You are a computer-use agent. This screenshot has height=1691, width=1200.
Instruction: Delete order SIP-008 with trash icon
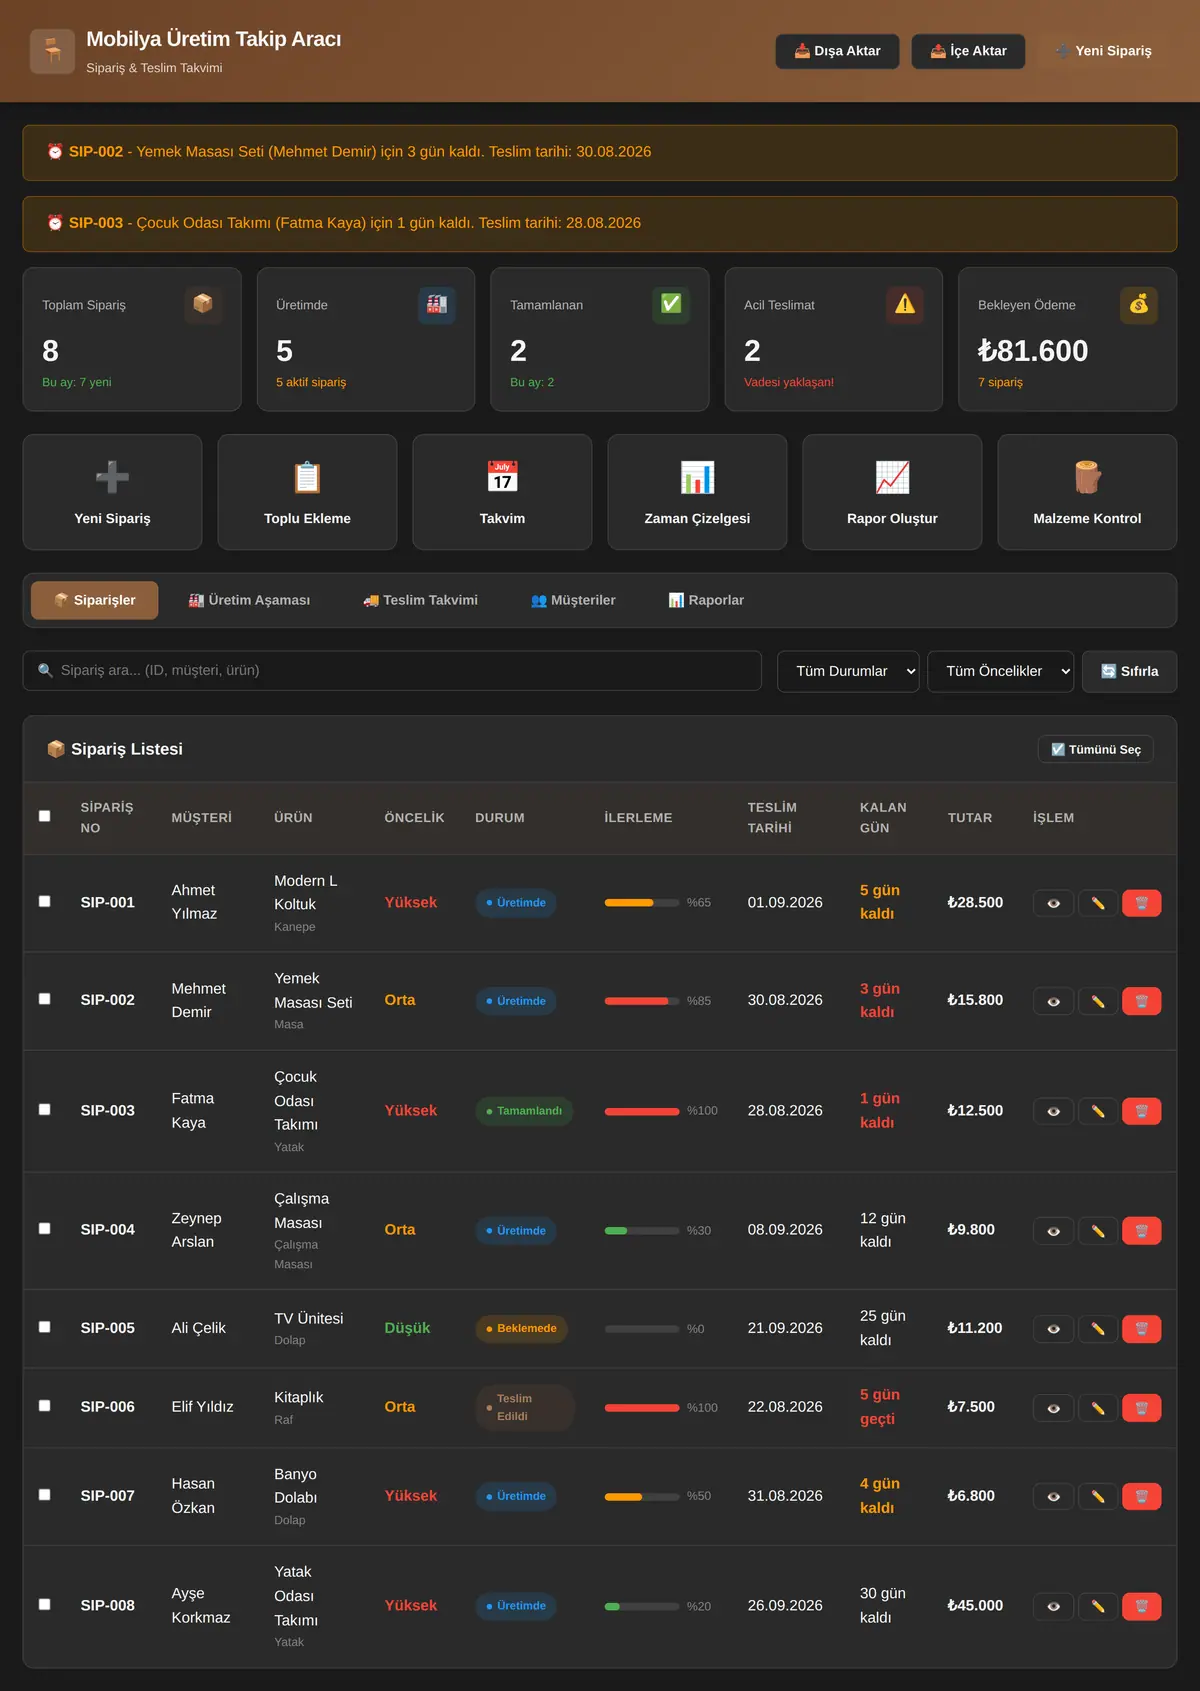pyautogui.click(x=1142, y=1606)
